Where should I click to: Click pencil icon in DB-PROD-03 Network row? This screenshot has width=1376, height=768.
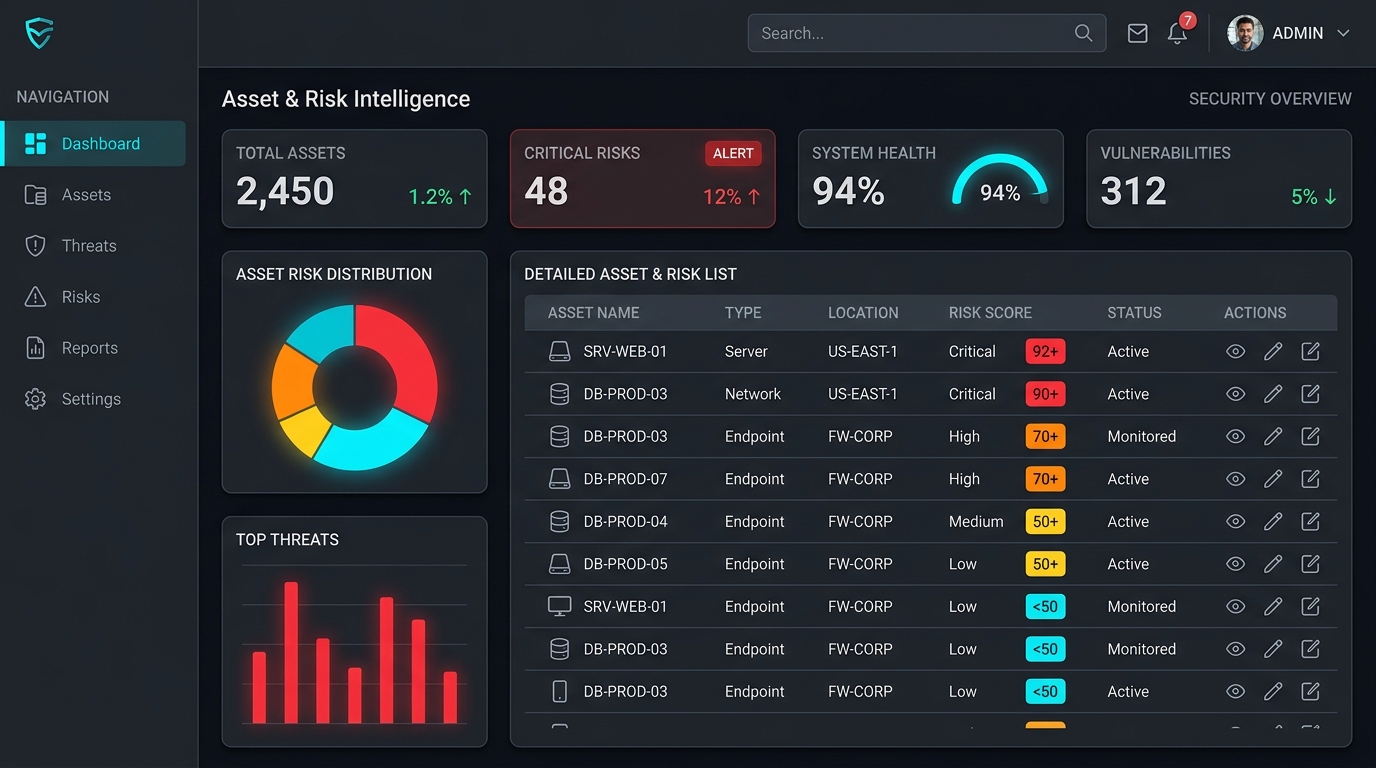coord(1273,394)
